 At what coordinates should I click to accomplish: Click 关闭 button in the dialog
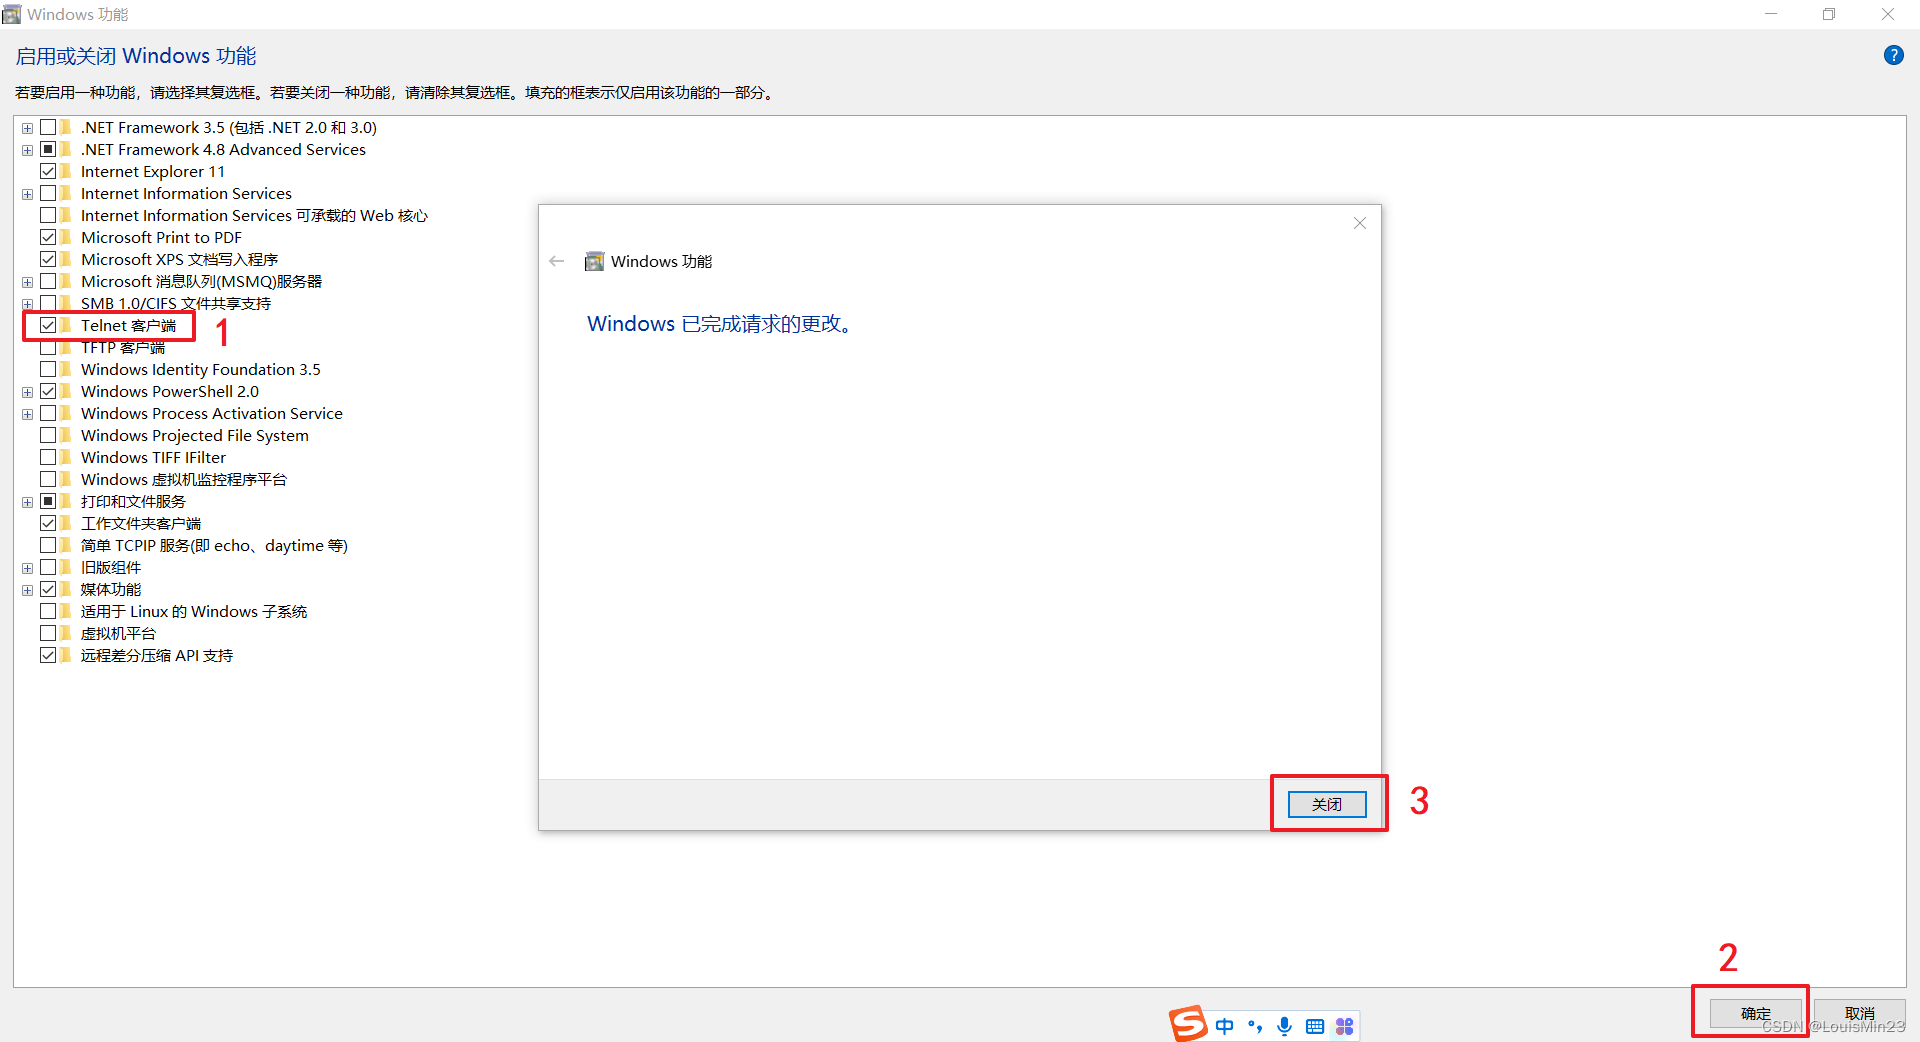point(1327,804)
